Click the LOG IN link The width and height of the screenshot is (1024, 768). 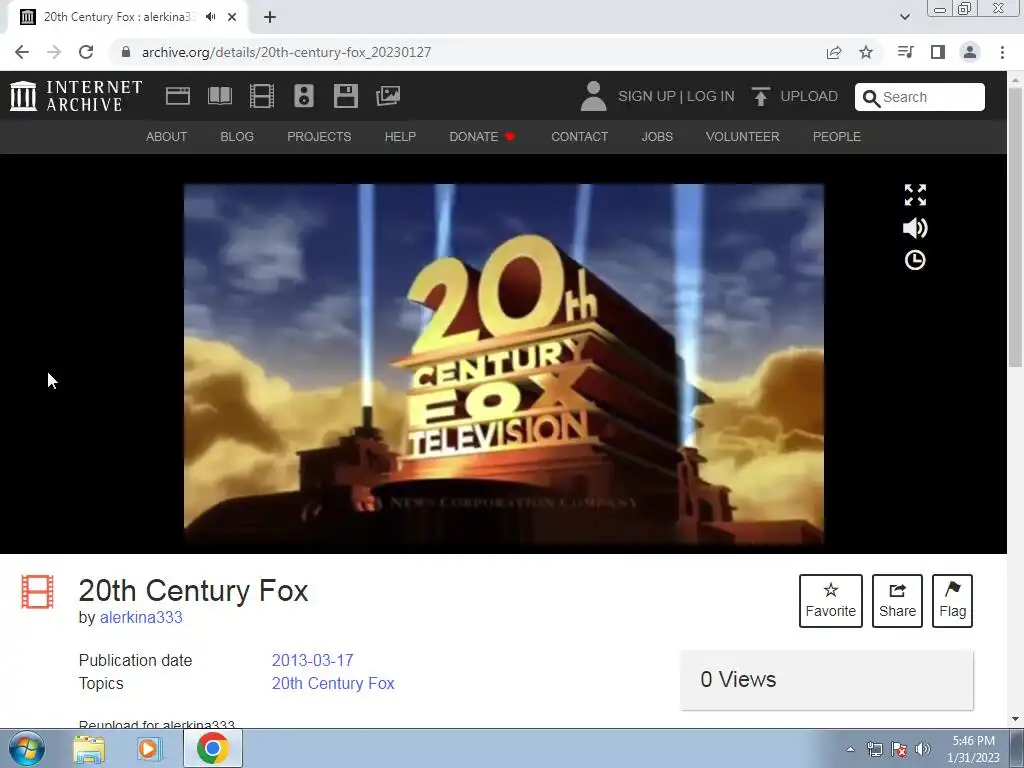pos(711,96)
